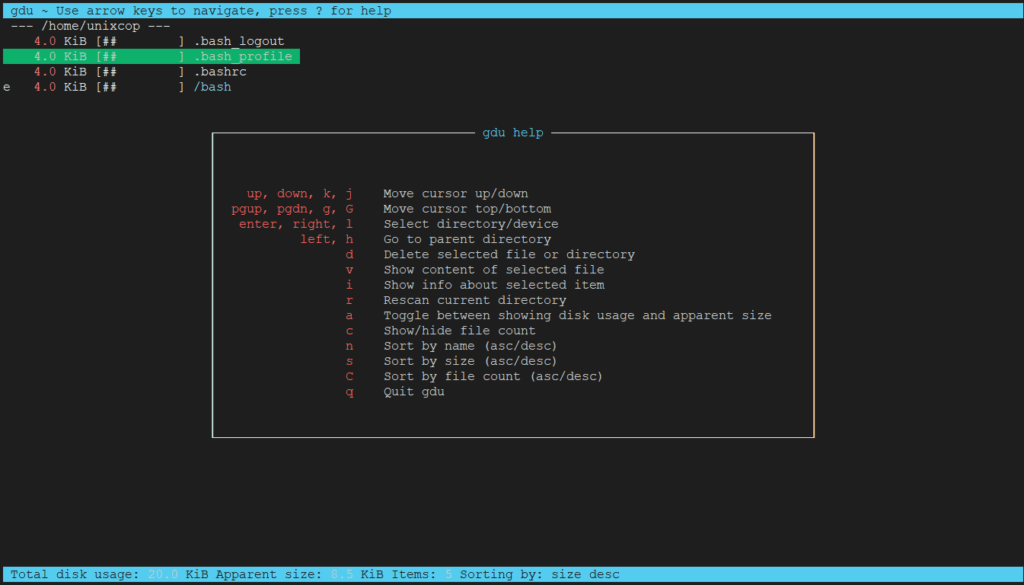Click 'Show content of selected file' entry

[494, 270]
